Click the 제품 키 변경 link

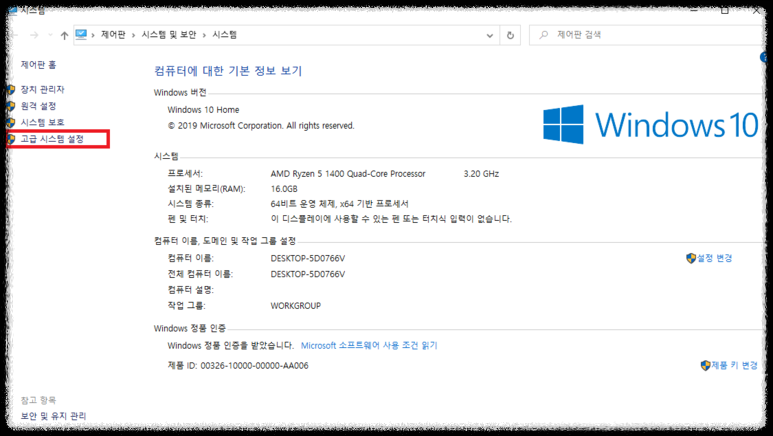click(x=735, y=365)
